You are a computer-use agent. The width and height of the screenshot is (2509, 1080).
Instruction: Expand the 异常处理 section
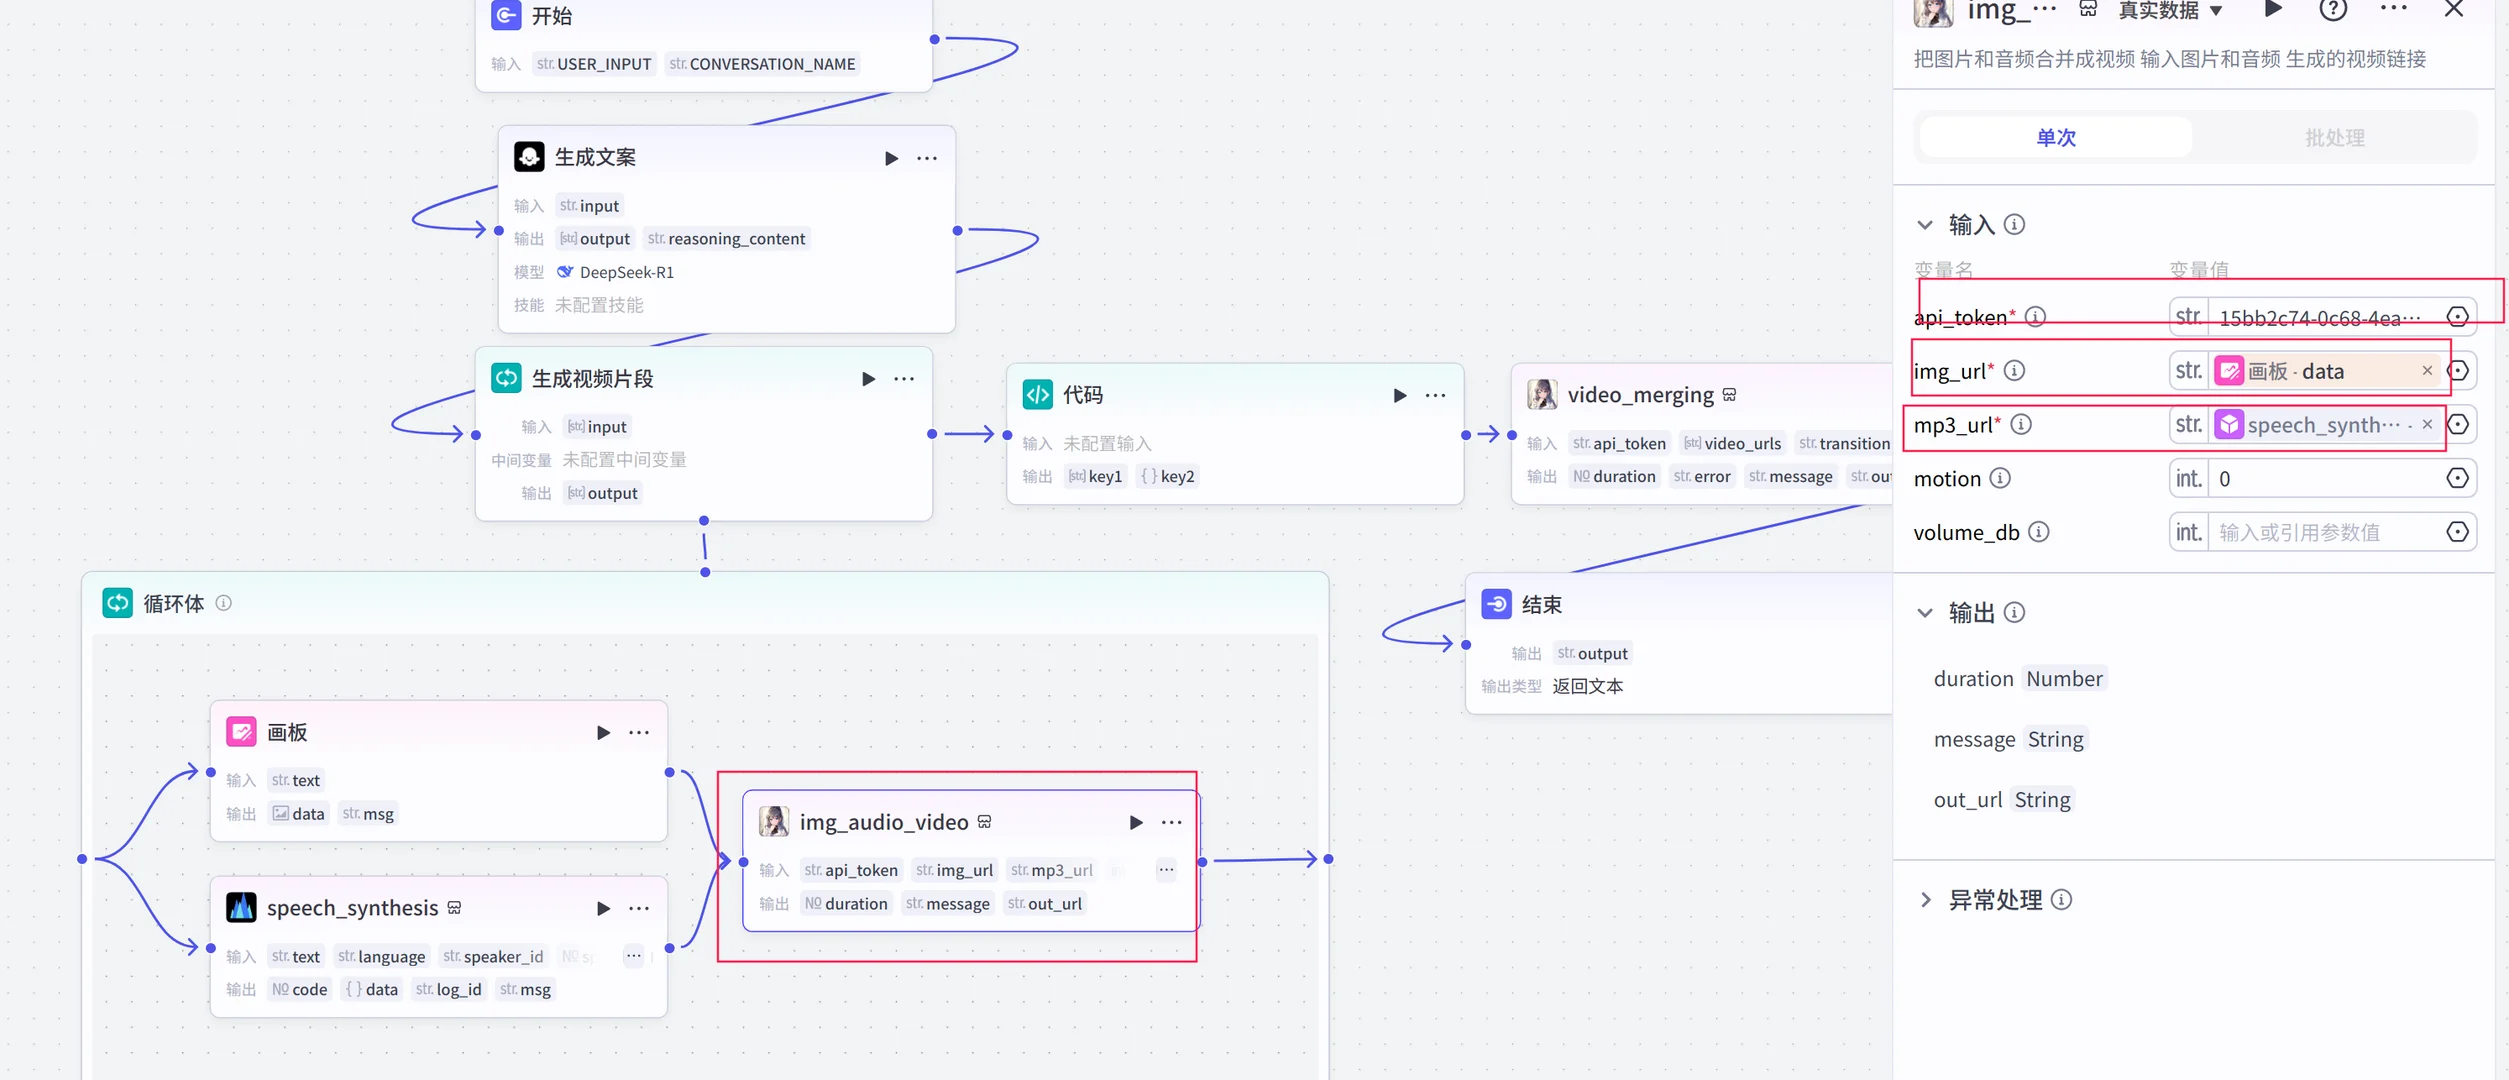click(1925, 900)
